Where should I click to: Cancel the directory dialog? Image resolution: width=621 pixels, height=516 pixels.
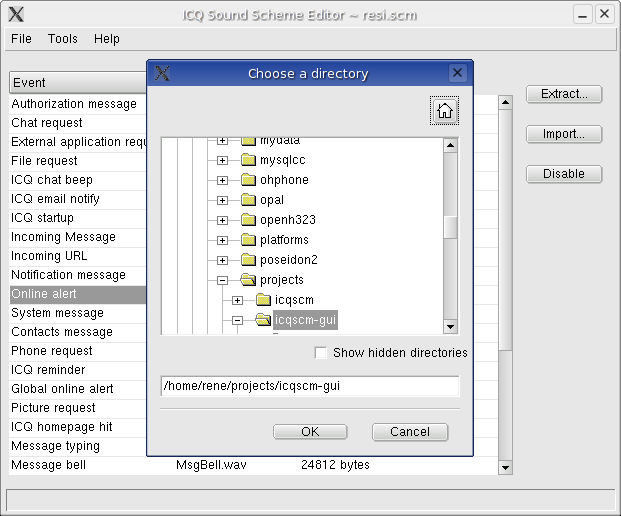click(x=410, y=432)
